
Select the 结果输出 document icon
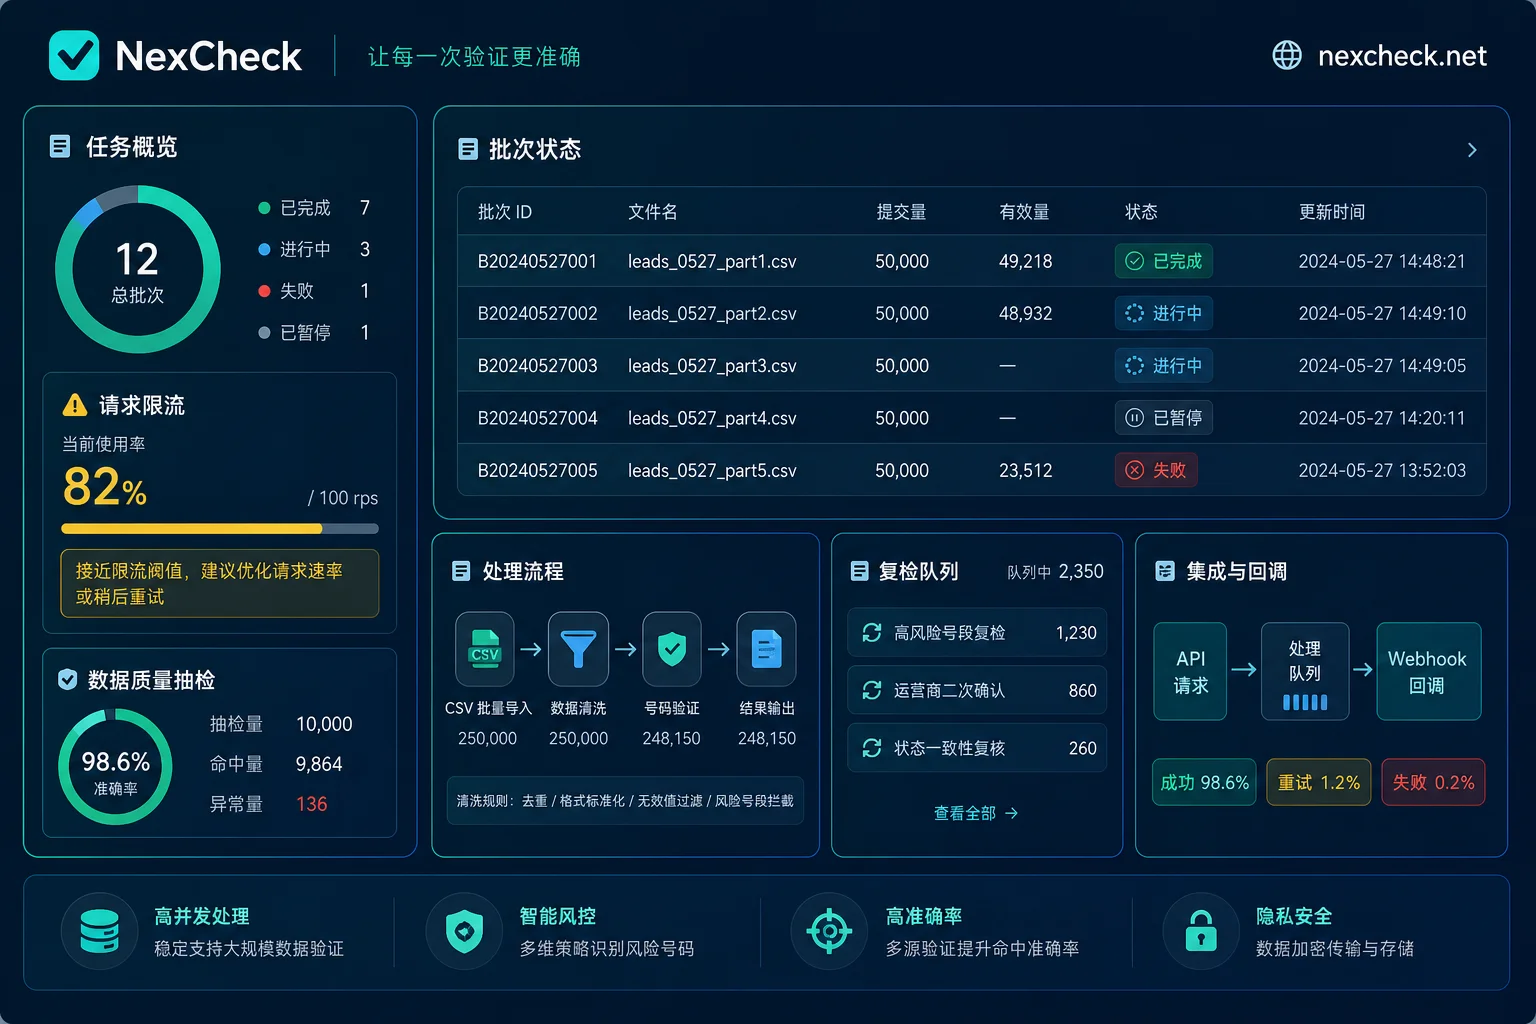[766, 649]
